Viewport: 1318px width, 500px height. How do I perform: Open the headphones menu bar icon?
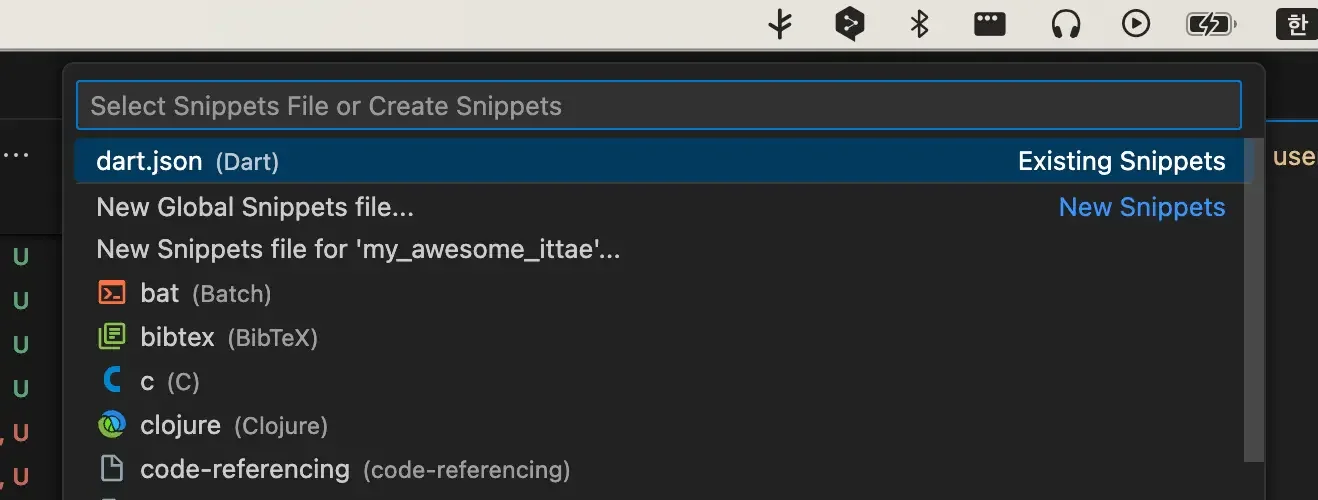coord(1066,23)
